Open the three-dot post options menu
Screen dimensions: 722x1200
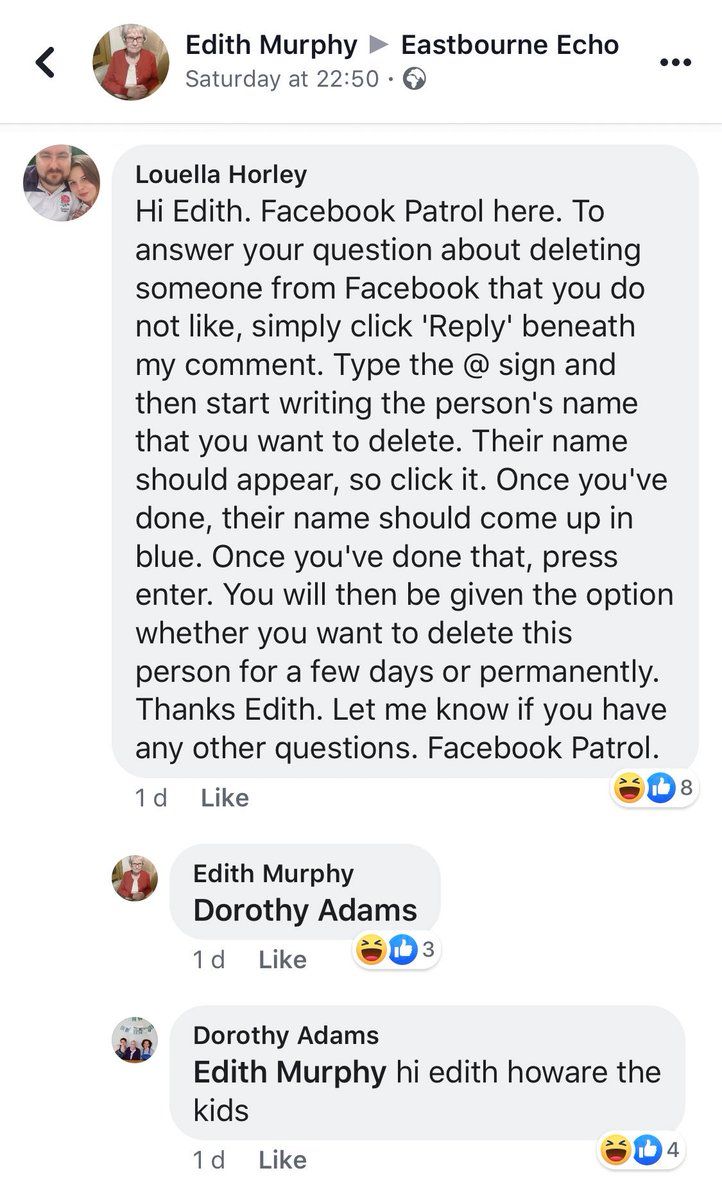click(x=675, y=62)
